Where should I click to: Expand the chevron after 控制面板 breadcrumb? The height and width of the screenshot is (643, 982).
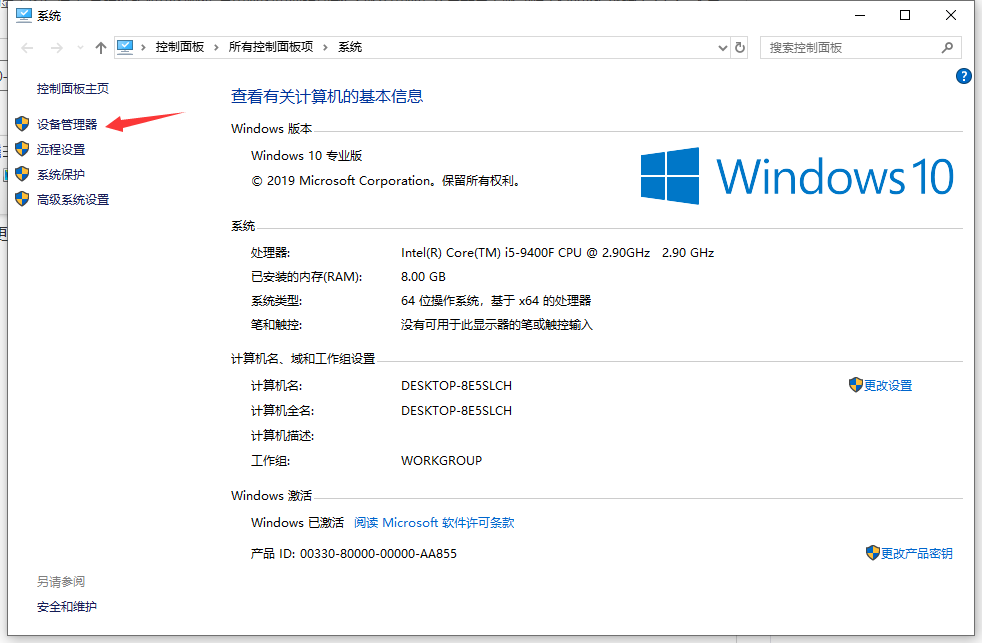pos(217,47)
